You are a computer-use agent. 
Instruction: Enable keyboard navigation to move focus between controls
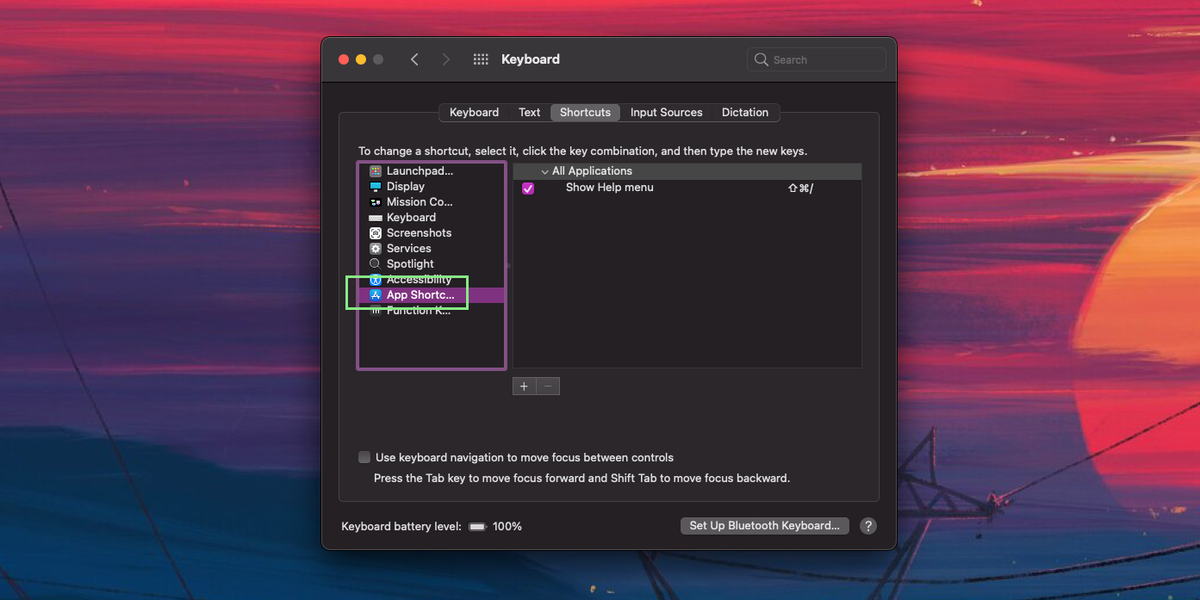pyautogui.click(x=364, y=456)
